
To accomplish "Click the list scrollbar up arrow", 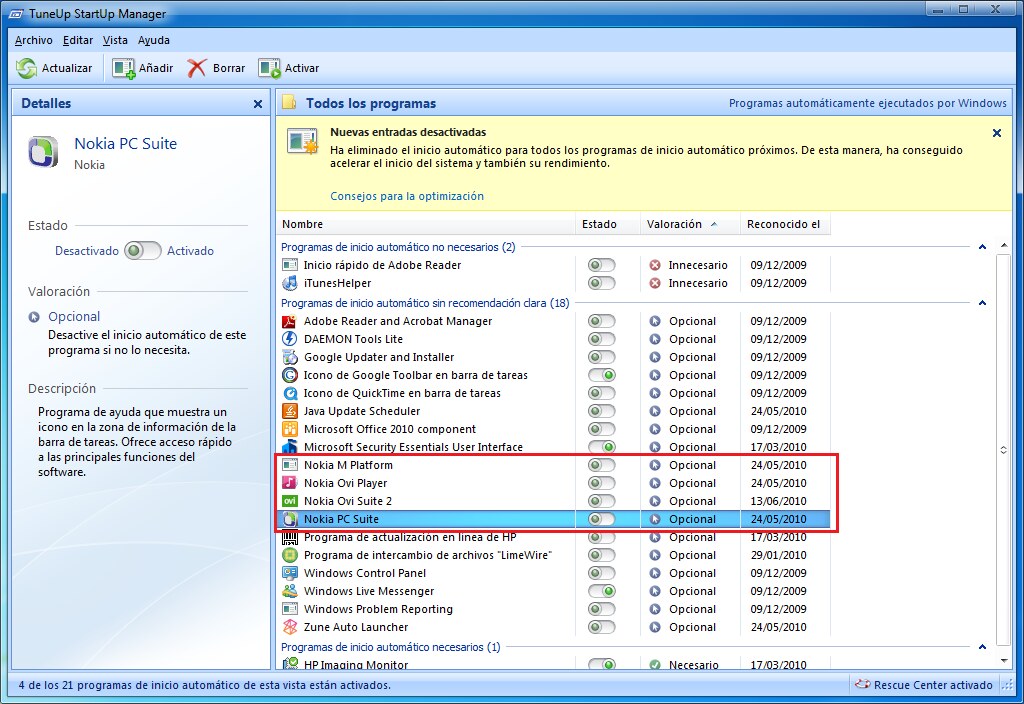I will [x=1004, y=246].
